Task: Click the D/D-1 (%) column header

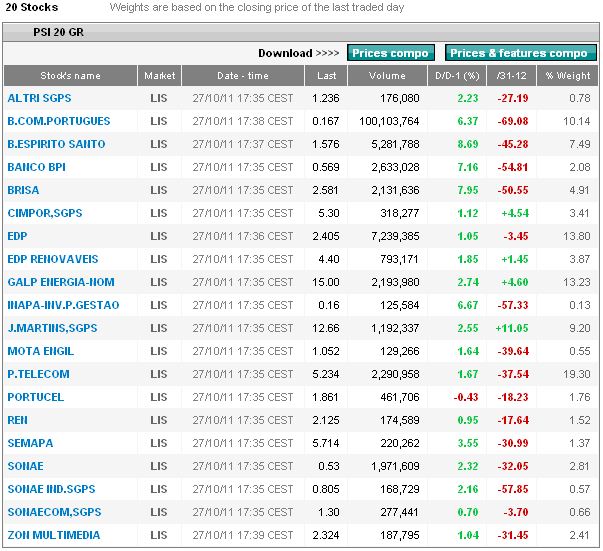Action: [x=457, y=76]
